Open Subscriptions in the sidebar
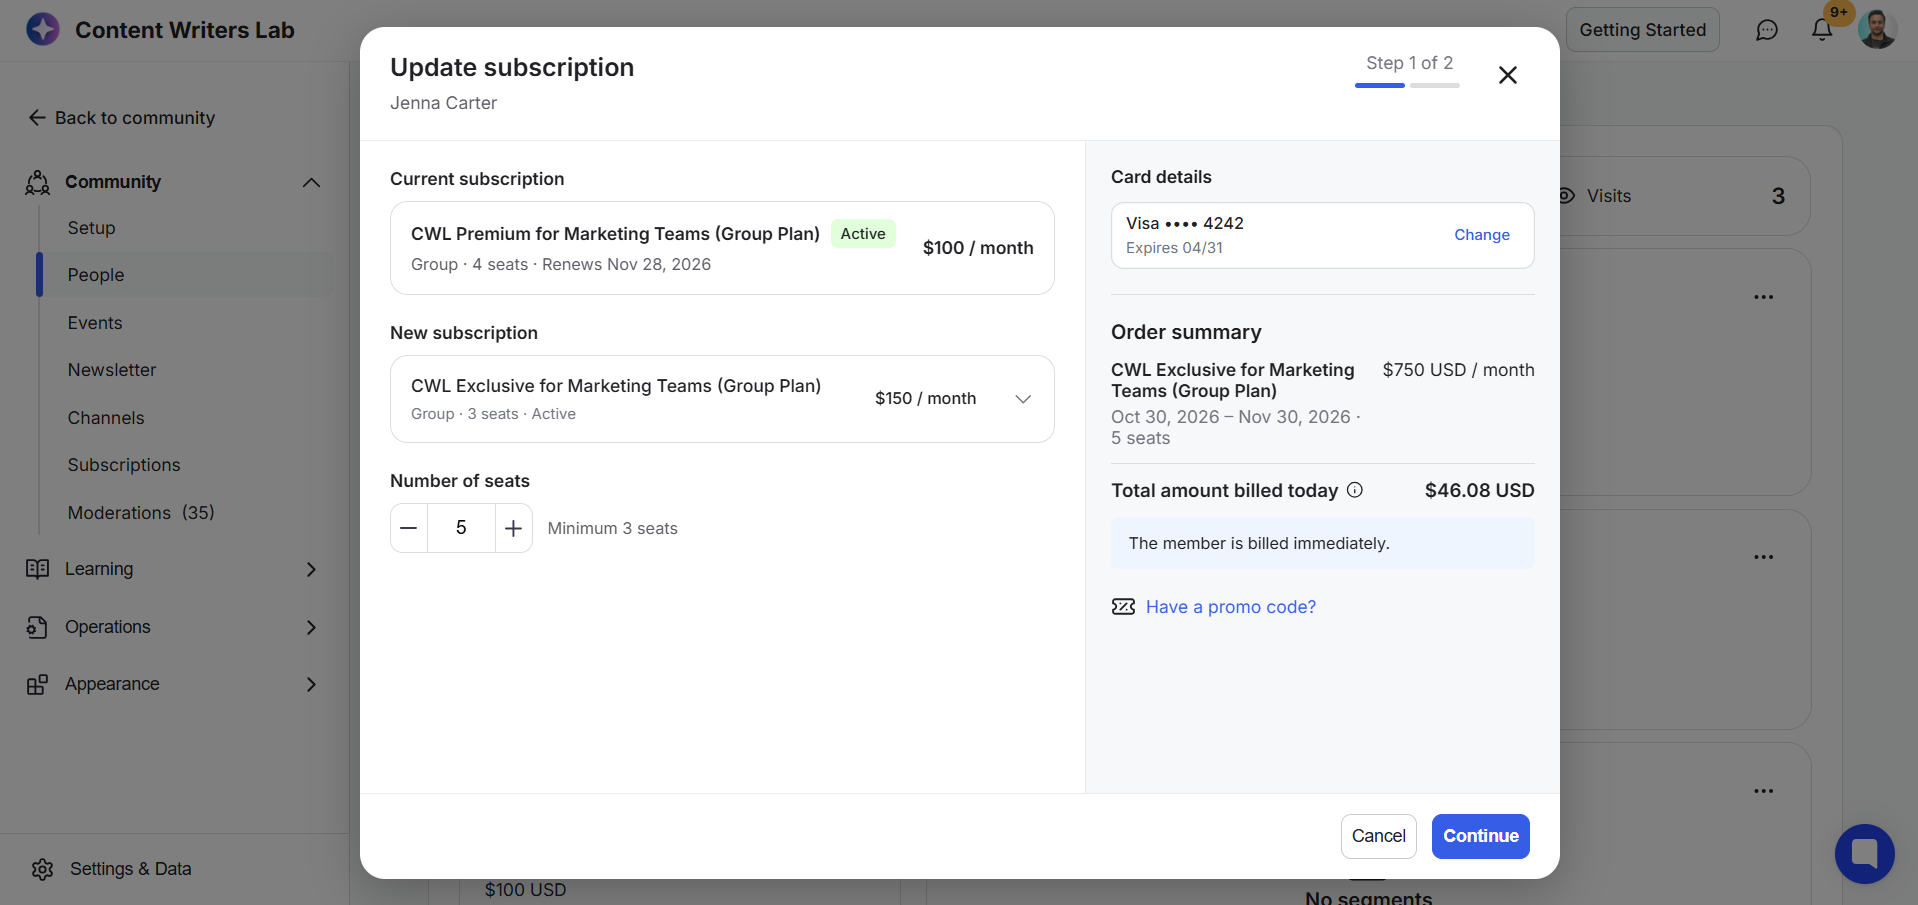The width and height of the screenshot is (1918, 905). click(x=124, y=465)
